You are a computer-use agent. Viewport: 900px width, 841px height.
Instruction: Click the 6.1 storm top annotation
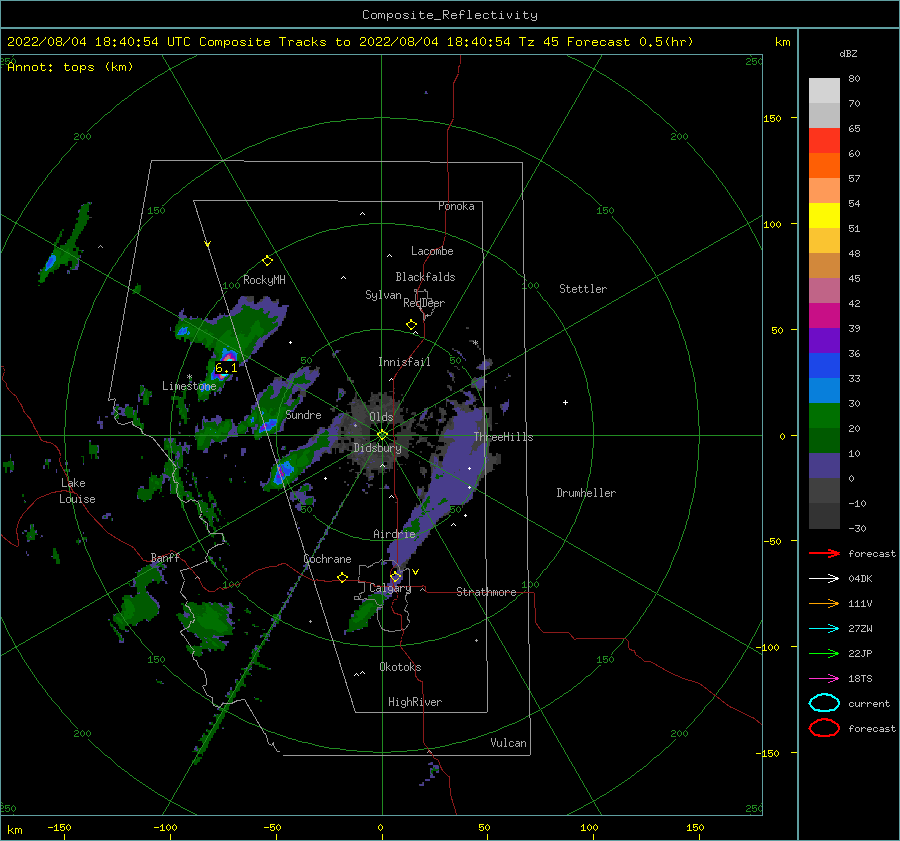point(226,368)
